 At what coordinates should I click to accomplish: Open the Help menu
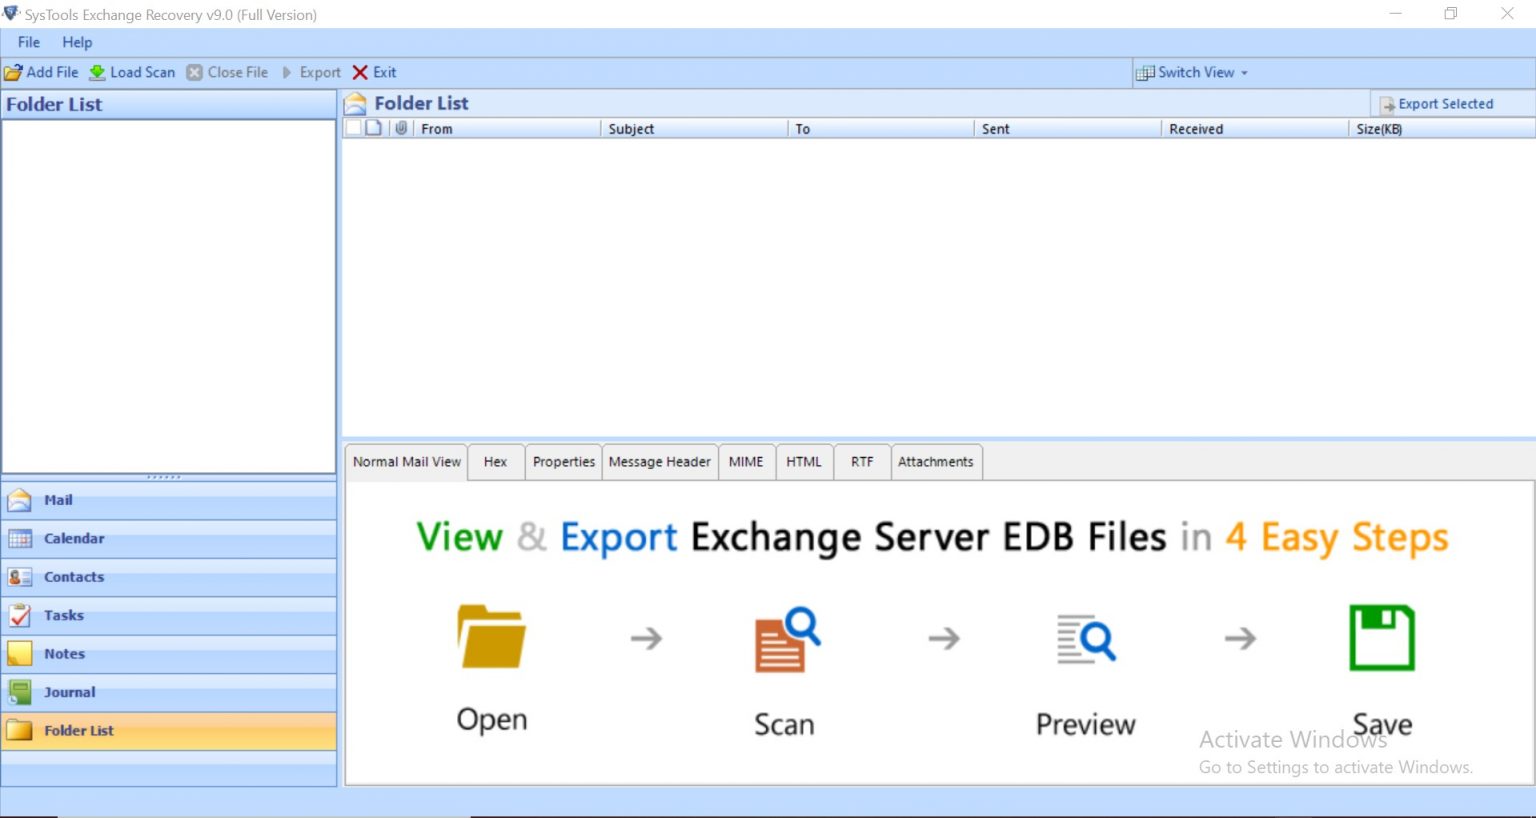[x=77, y=42]
